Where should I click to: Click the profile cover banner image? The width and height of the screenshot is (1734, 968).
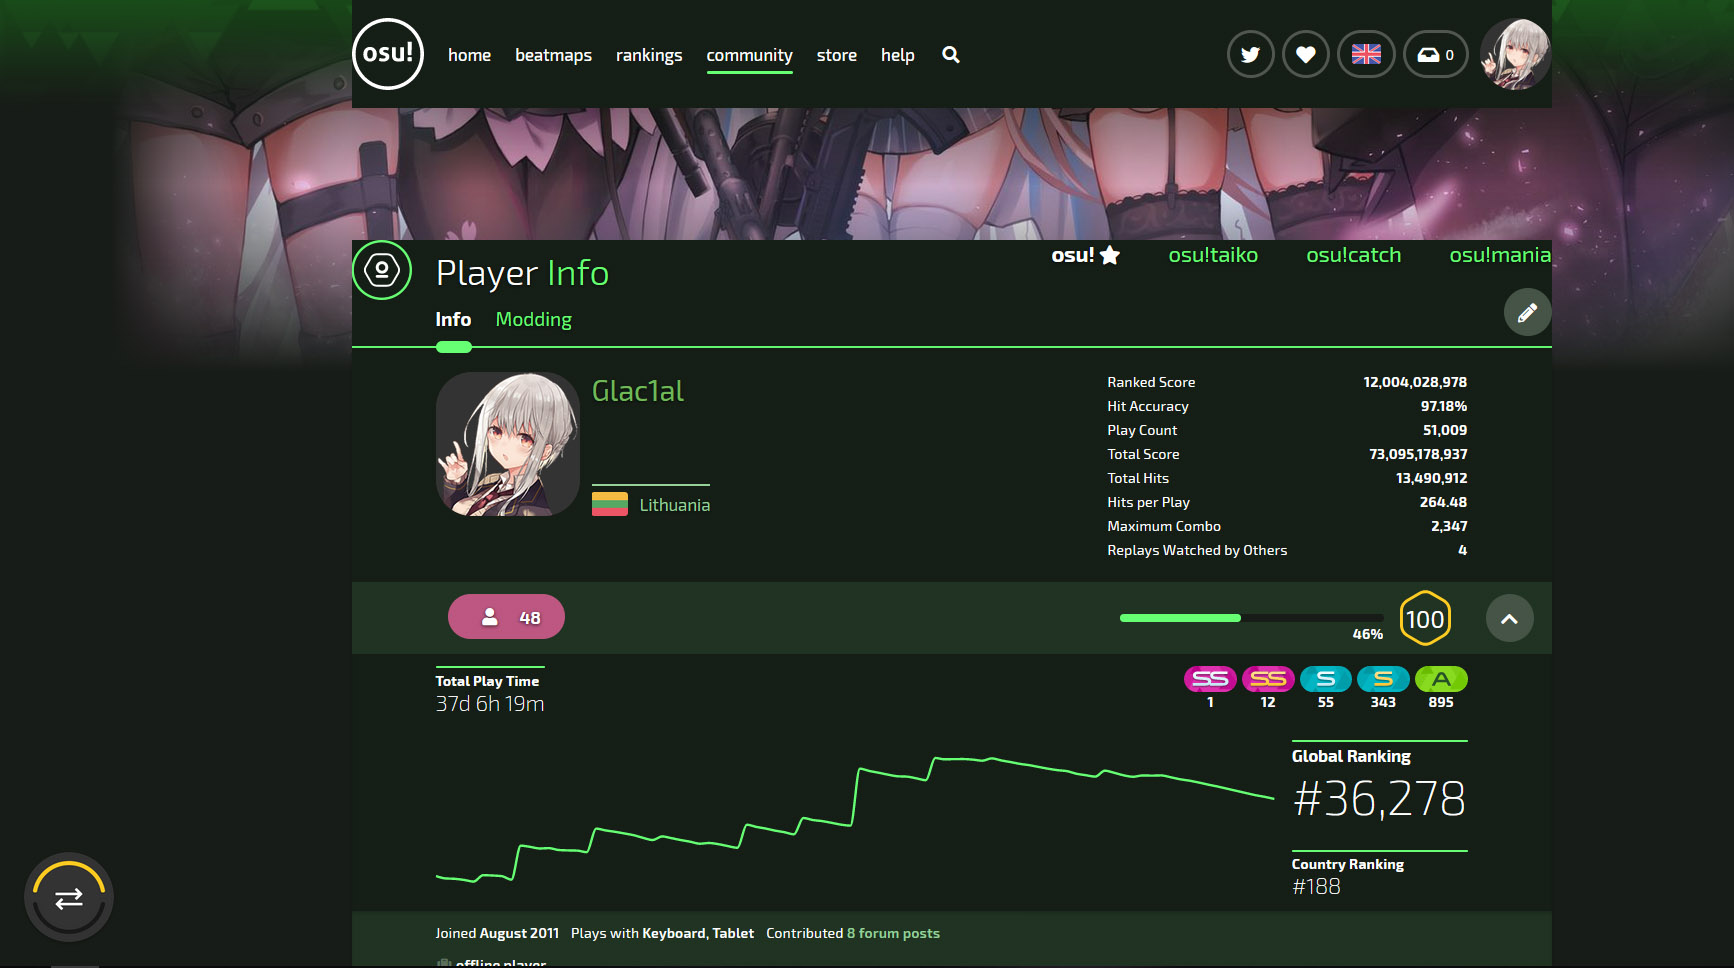pos(952,174)
